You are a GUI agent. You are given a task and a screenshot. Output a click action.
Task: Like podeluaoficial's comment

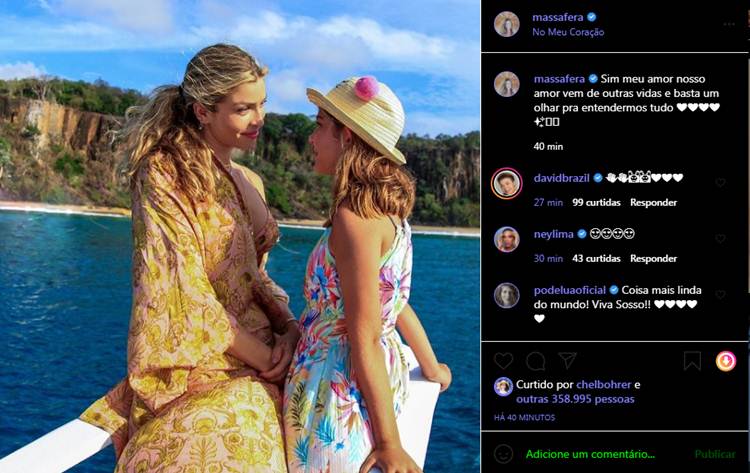click(x=719, y=295)
